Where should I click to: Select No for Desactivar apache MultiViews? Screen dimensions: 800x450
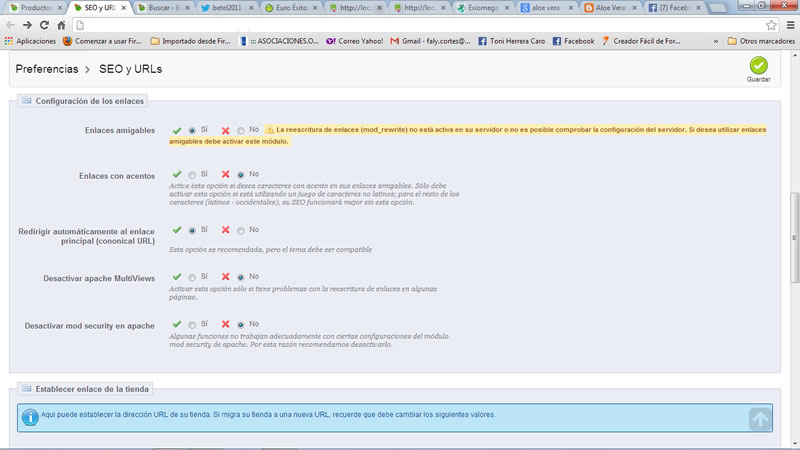(240, 278)
